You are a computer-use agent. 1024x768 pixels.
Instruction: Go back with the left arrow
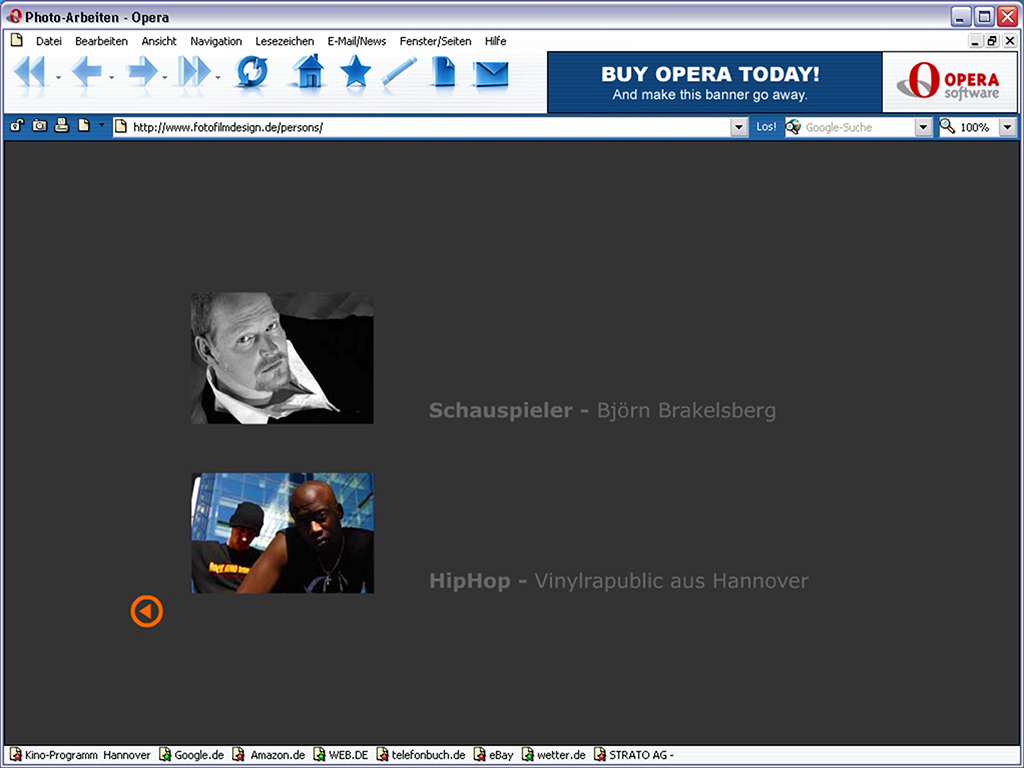pyautogui.click(x=86, y=71)
